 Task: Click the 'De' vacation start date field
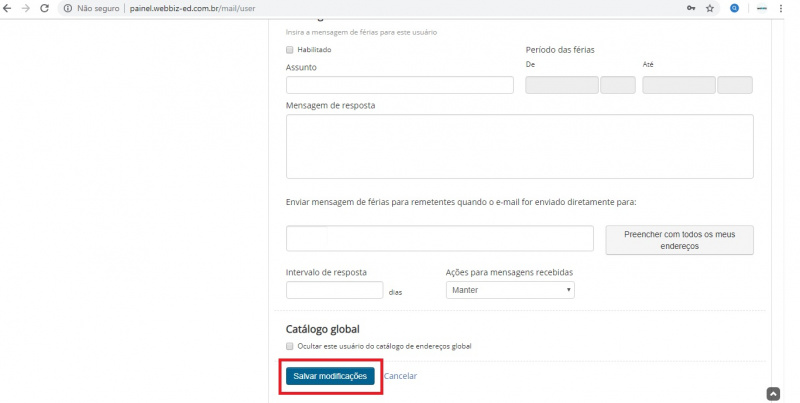pyautogui.click(x=561, y=85)
